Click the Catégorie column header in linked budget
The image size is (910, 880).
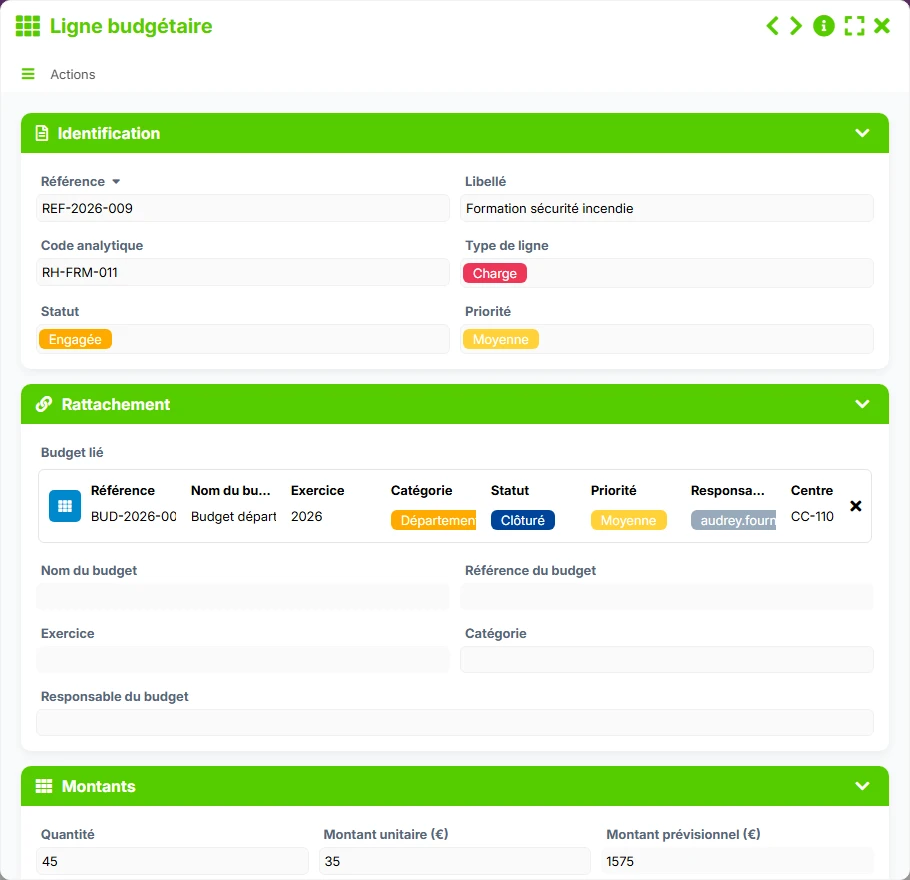point(421,491)
